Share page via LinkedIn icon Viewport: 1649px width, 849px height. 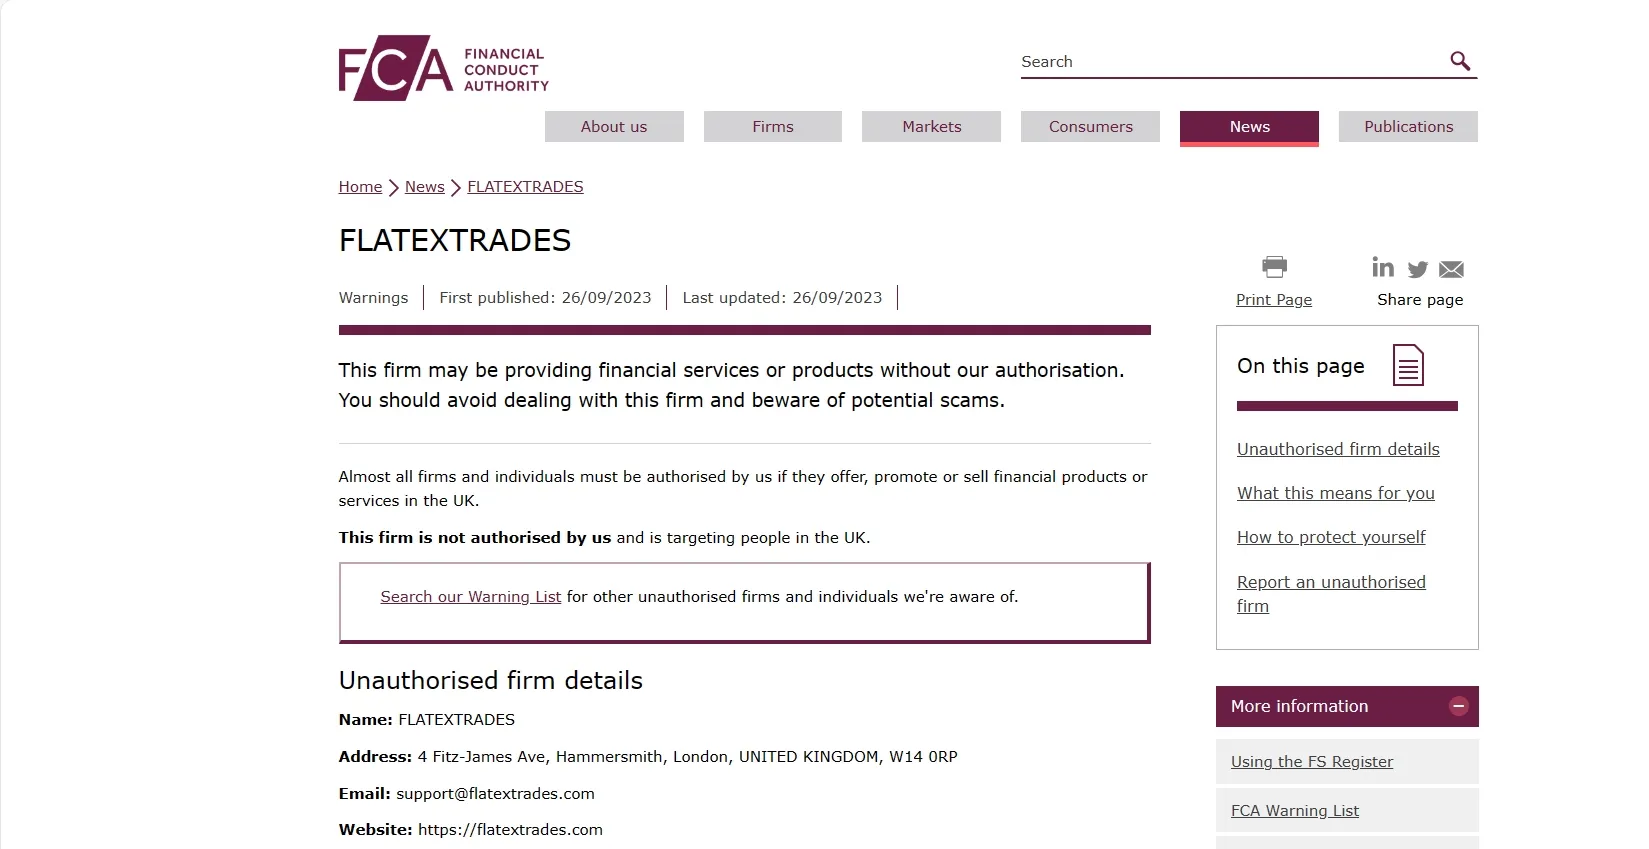point(1383,267)
